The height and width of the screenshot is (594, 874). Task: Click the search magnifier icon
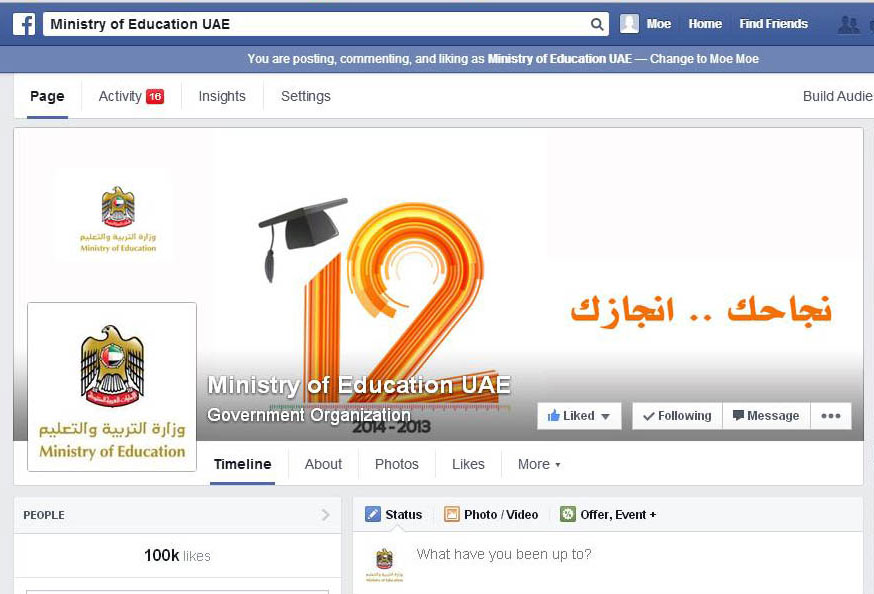pyautogui.click(x=596, y=24)
